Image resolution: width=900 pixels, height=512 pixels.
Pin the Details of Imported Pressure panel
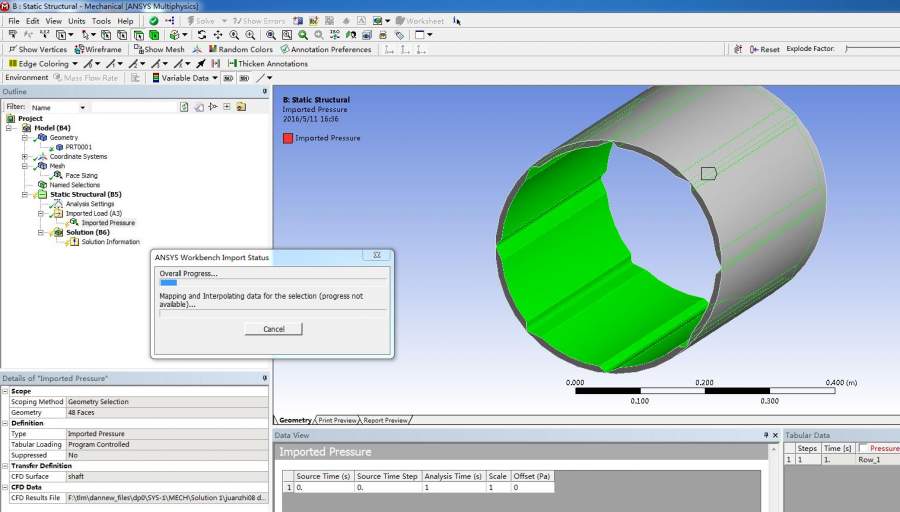point(265,378)
